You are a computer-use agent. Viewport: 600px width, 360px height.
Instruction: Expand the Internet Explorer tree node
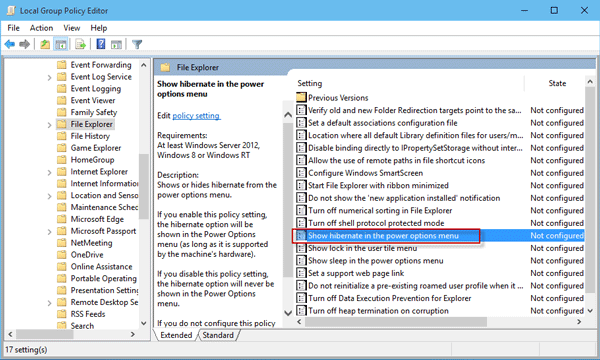(49, 173)
